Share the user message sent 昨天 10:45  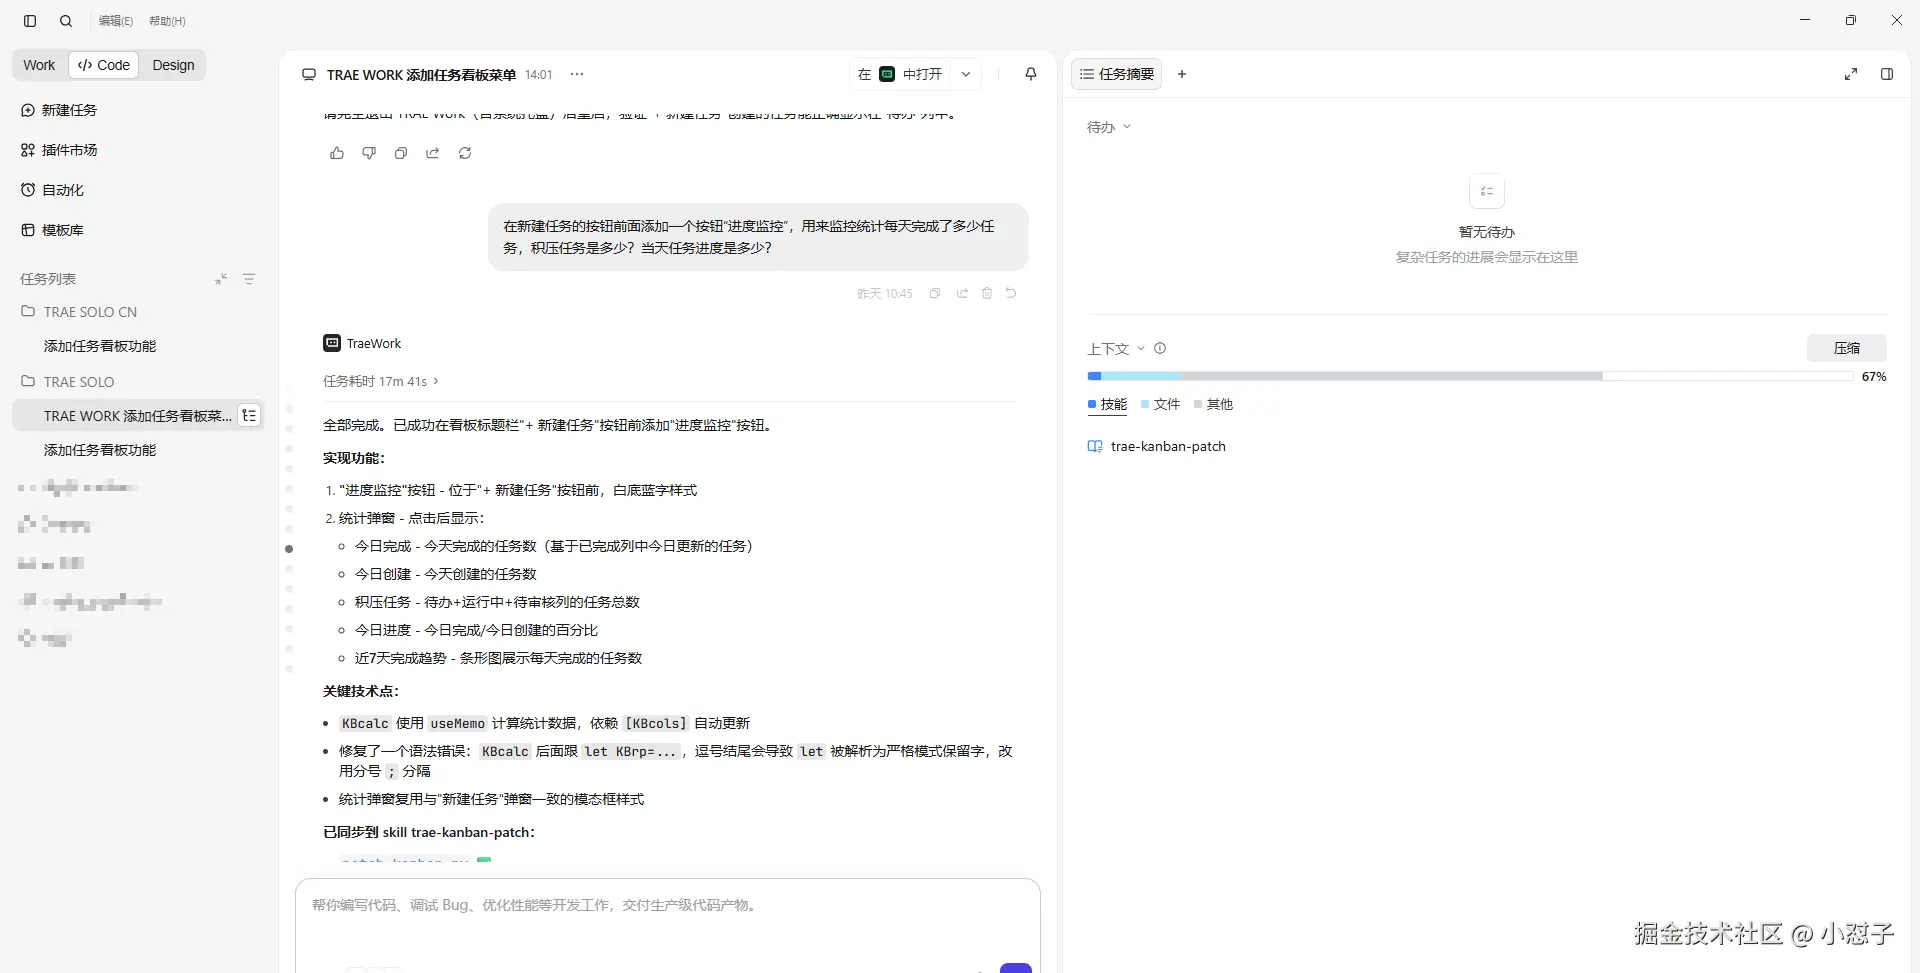[x=962, y=293]
